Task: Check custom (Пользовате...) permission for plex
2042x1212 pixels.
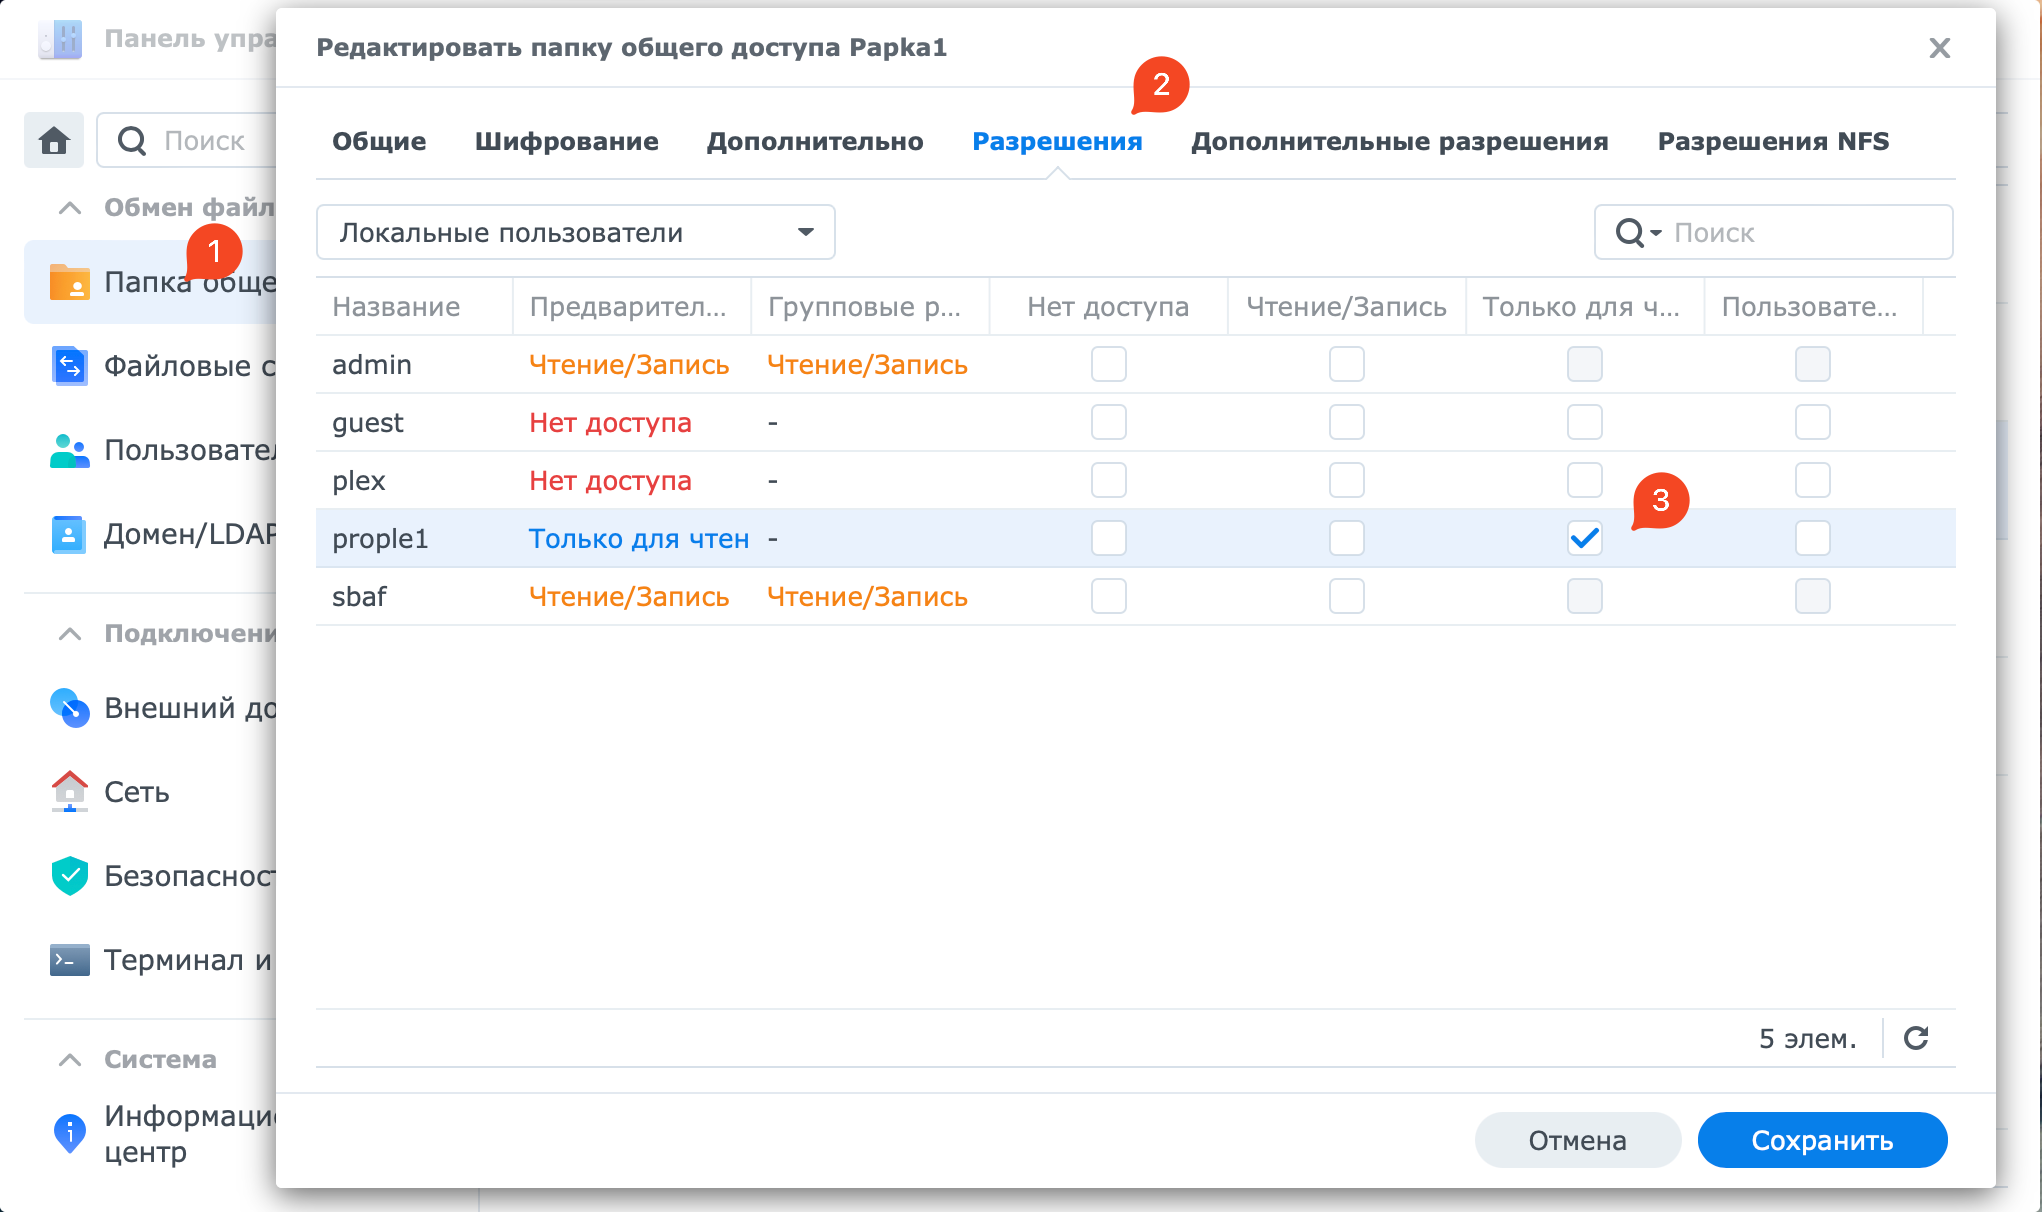Action: (x=1813, y=480)
